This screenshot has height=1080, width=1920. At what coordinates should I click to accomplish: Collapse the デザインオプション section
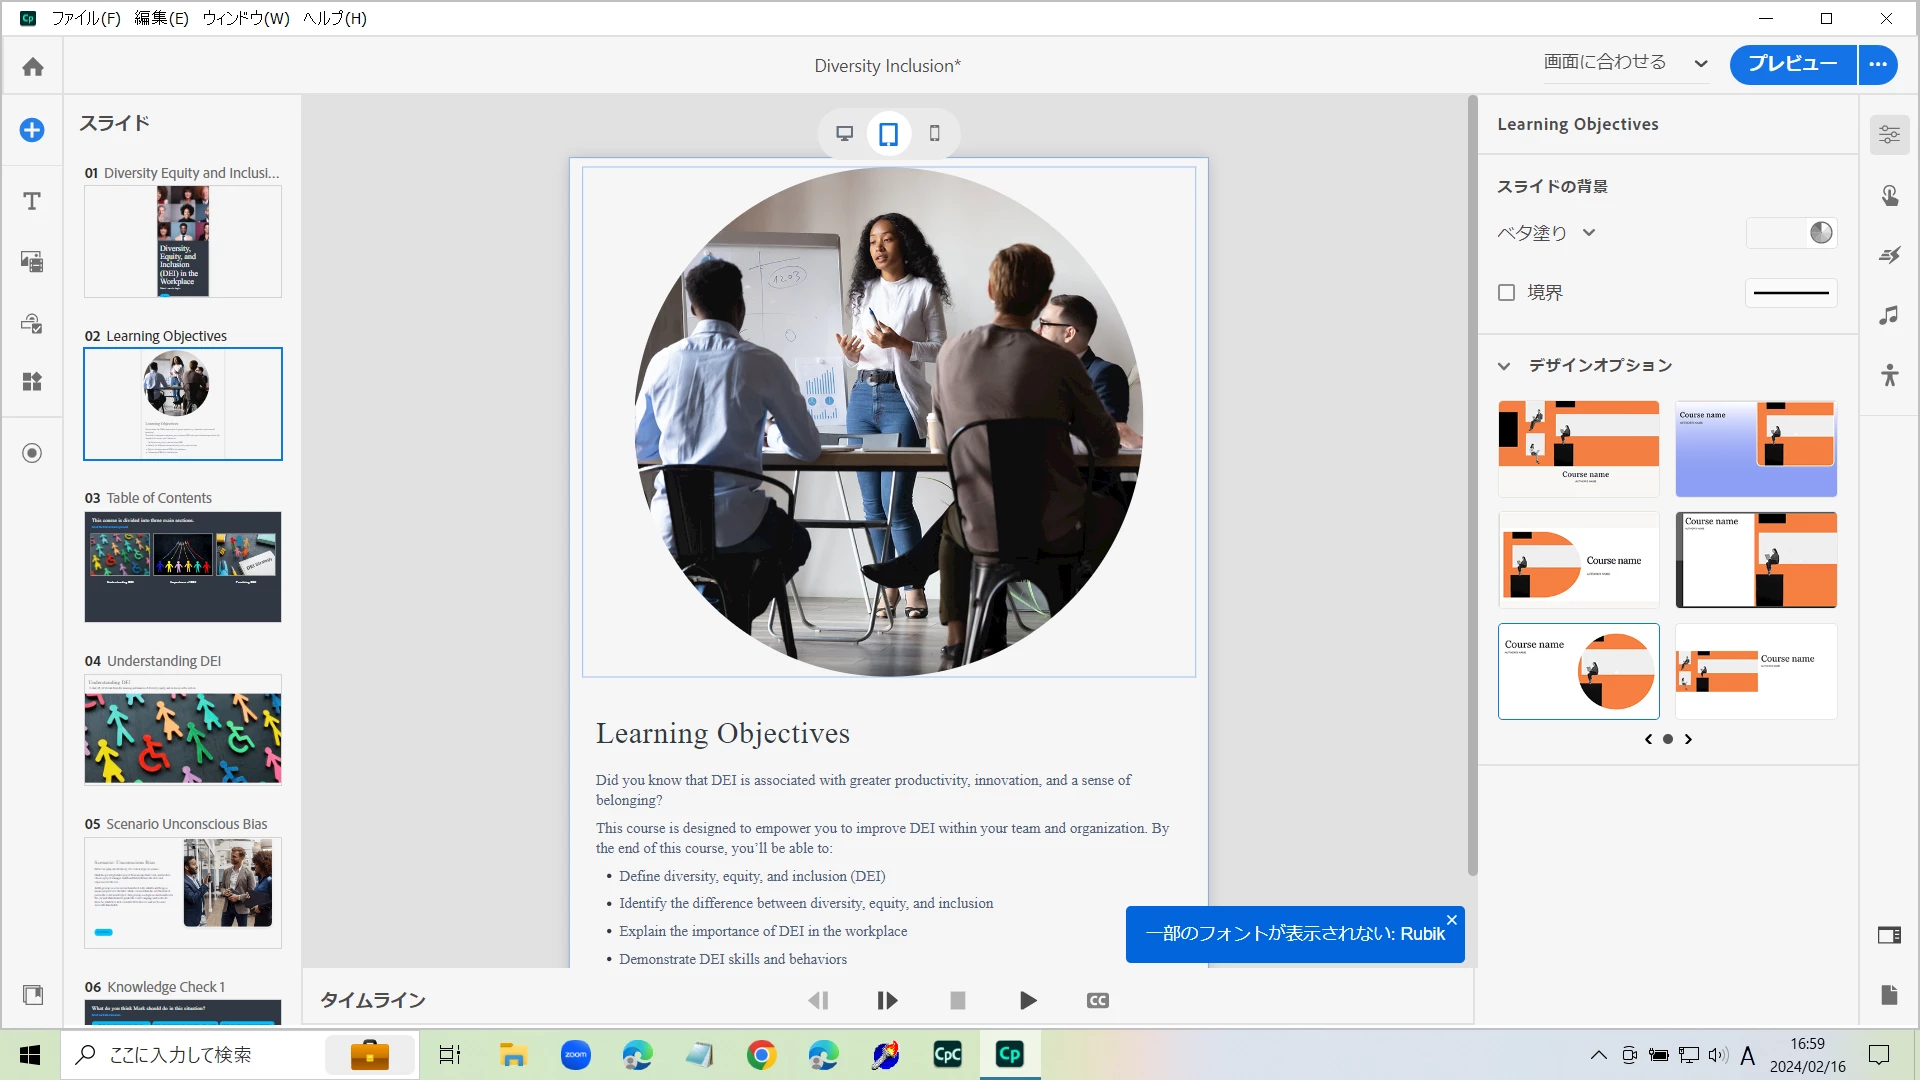pyautogui.click(x=1504, y=366)
